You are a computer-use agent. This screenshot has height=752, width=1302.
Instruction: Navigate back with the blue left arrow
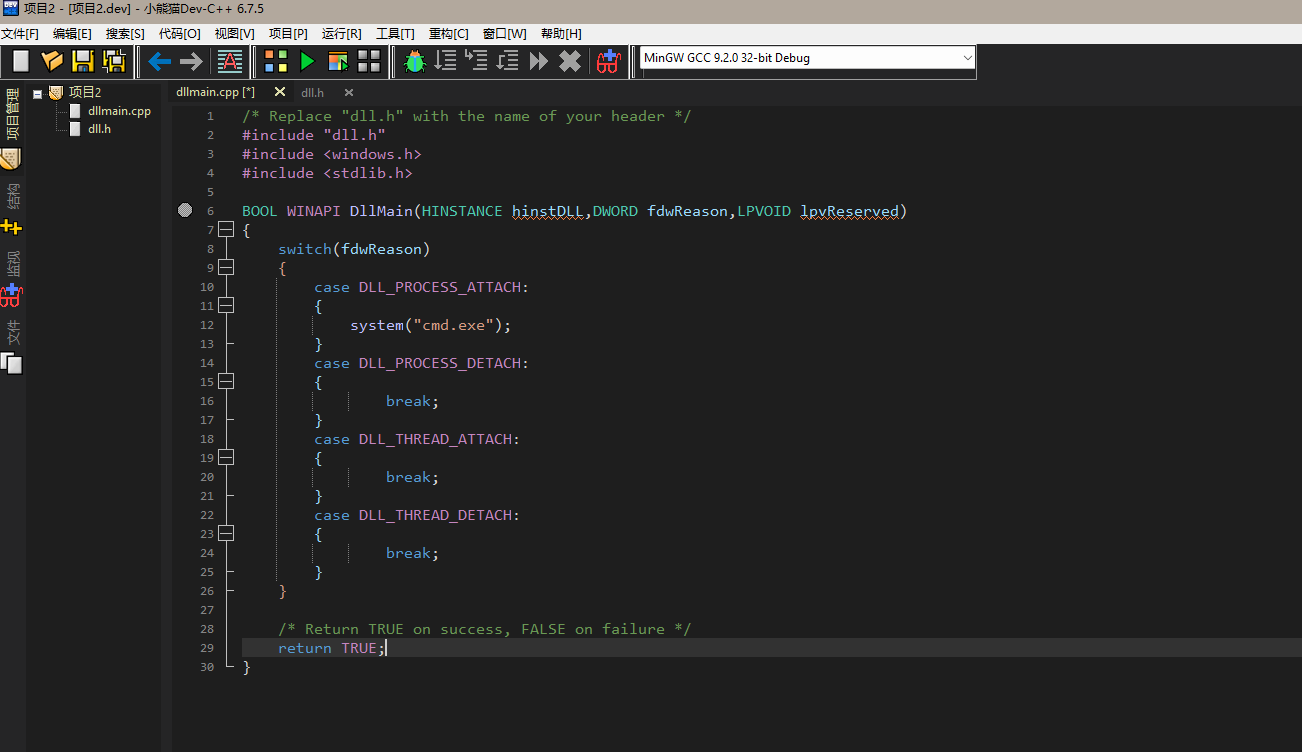tap(160, 62)
